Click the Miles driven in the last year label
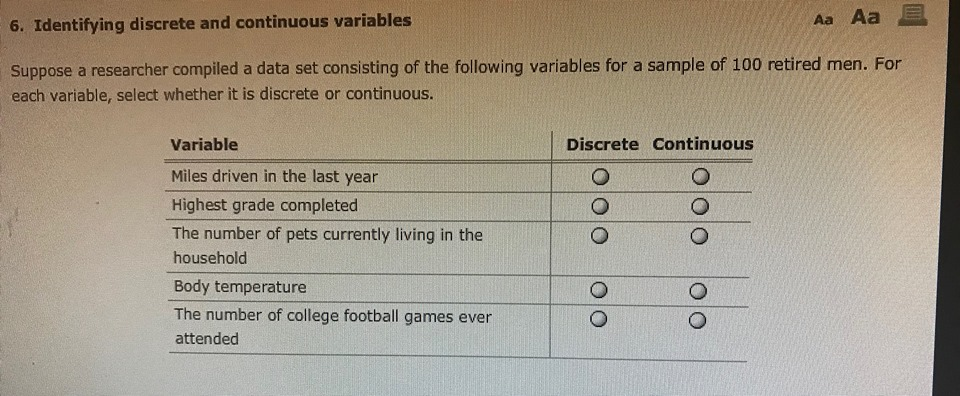 point(274,177)
